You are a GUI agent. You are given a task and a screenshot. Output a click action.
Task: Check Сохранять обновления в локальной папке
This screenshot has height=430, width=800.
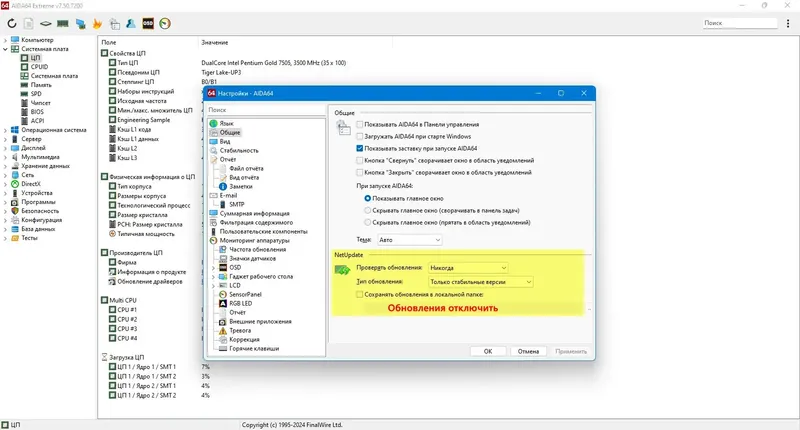pyautogui.click(x=360, y=294)
